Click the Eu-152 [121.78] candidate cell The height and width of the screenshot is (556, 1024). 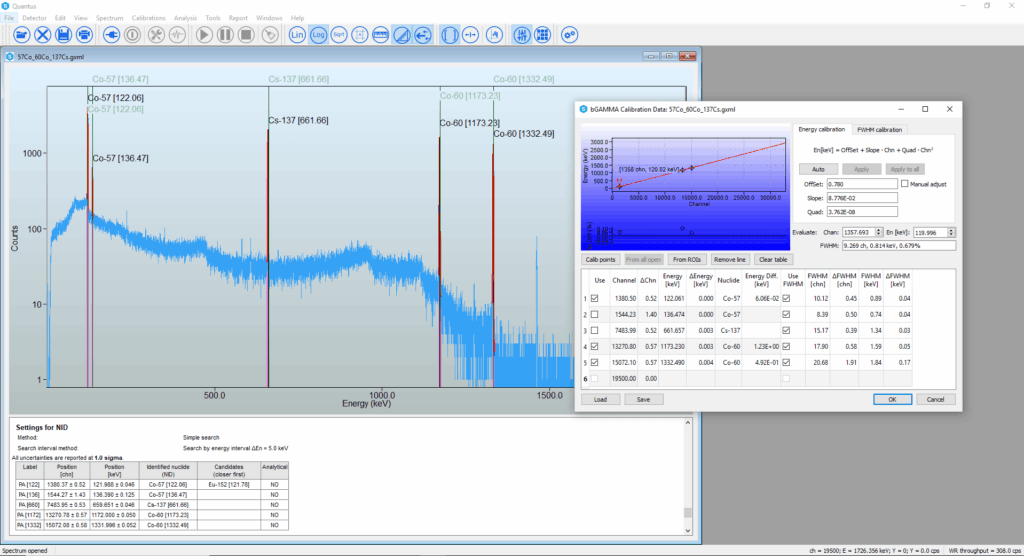point(229,485)
